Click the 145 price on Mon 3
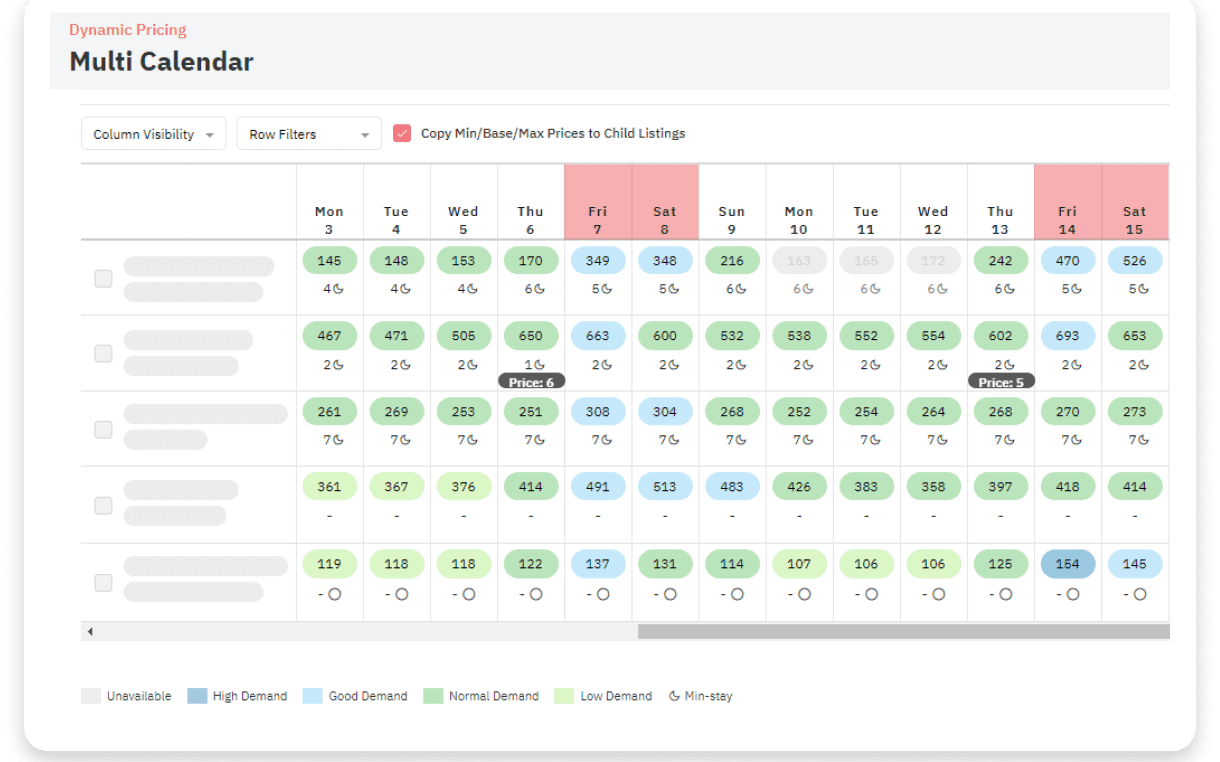1220x762 pixels. [329, 261]
